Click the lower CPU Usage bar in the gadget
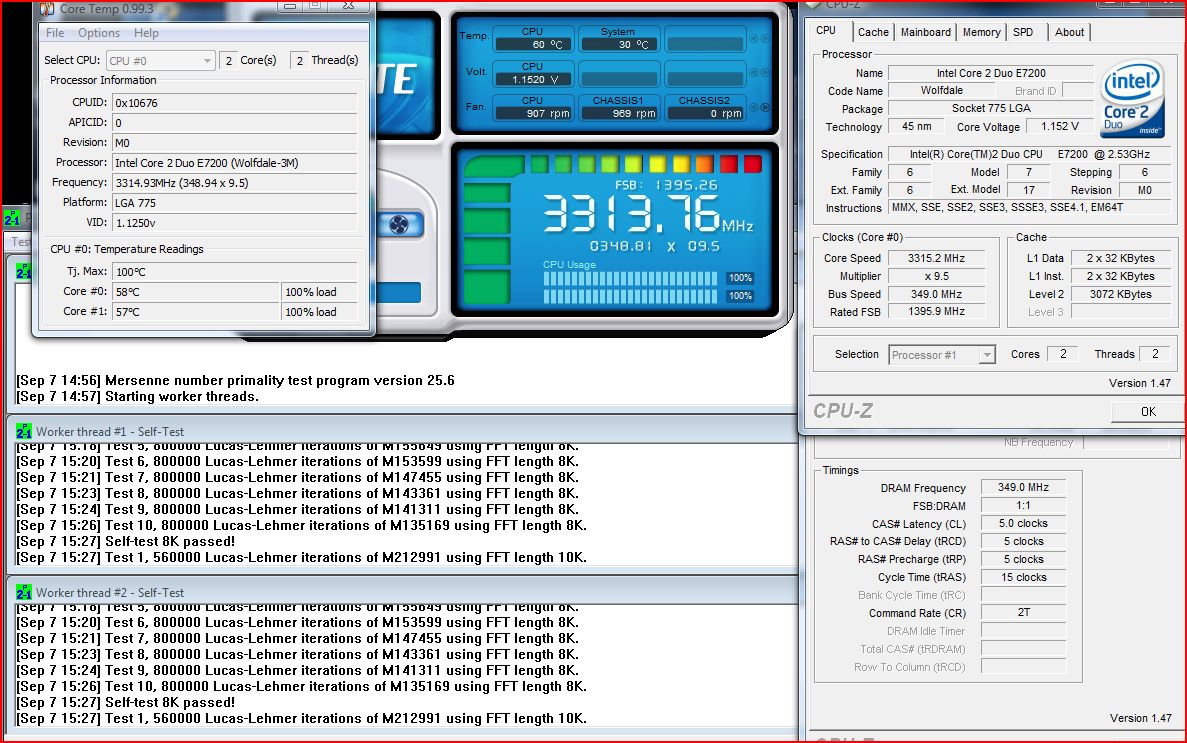 (x=630, y=295)
